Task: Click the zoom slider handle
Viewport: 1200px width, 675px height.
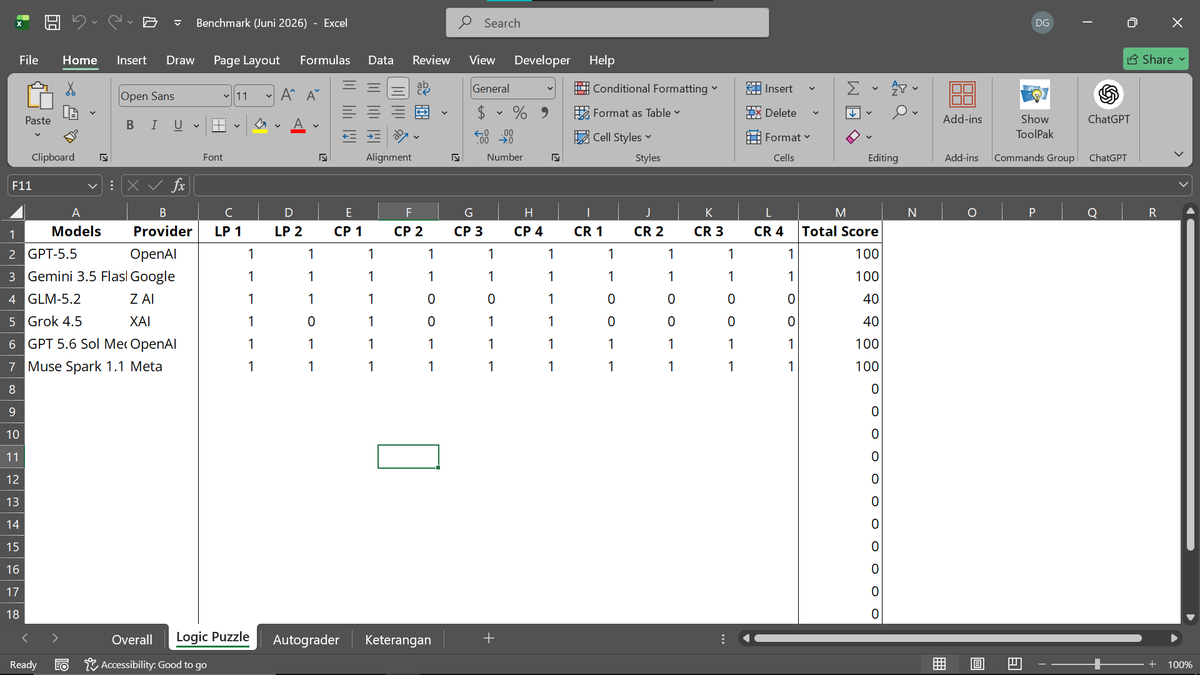Action: [1098, 664]
